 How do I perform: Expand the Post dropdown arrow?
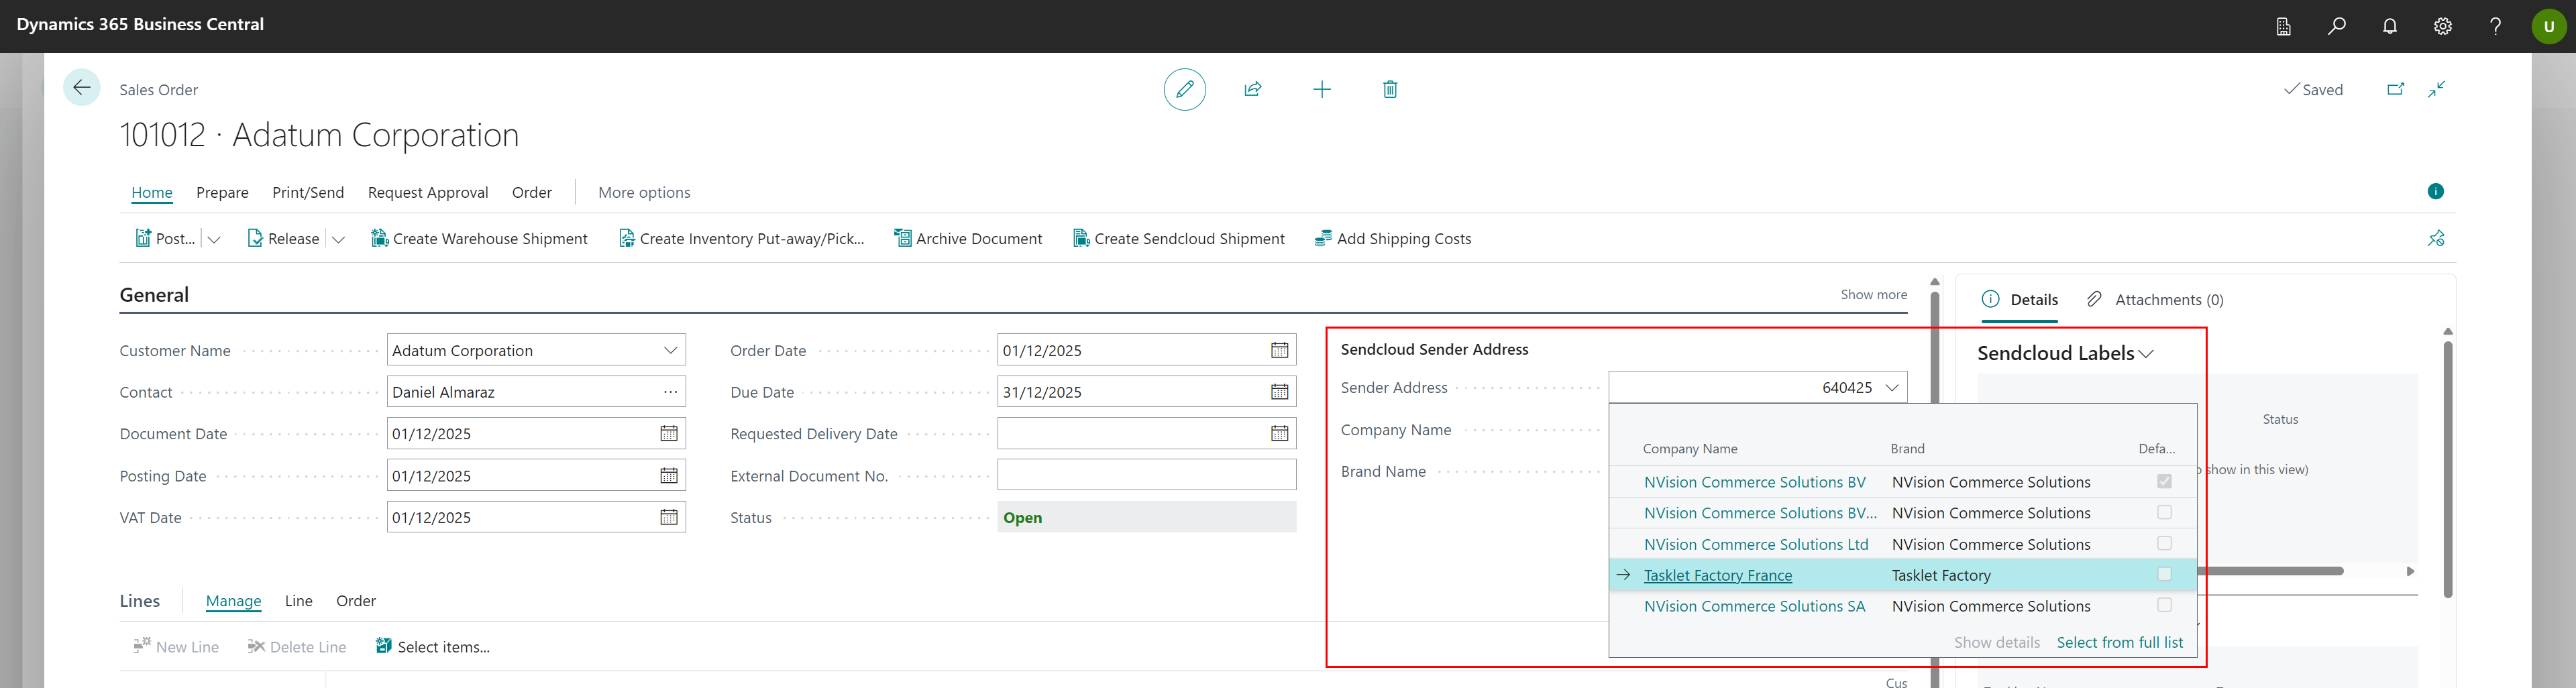pyautogui.click(x=214, y=239)
